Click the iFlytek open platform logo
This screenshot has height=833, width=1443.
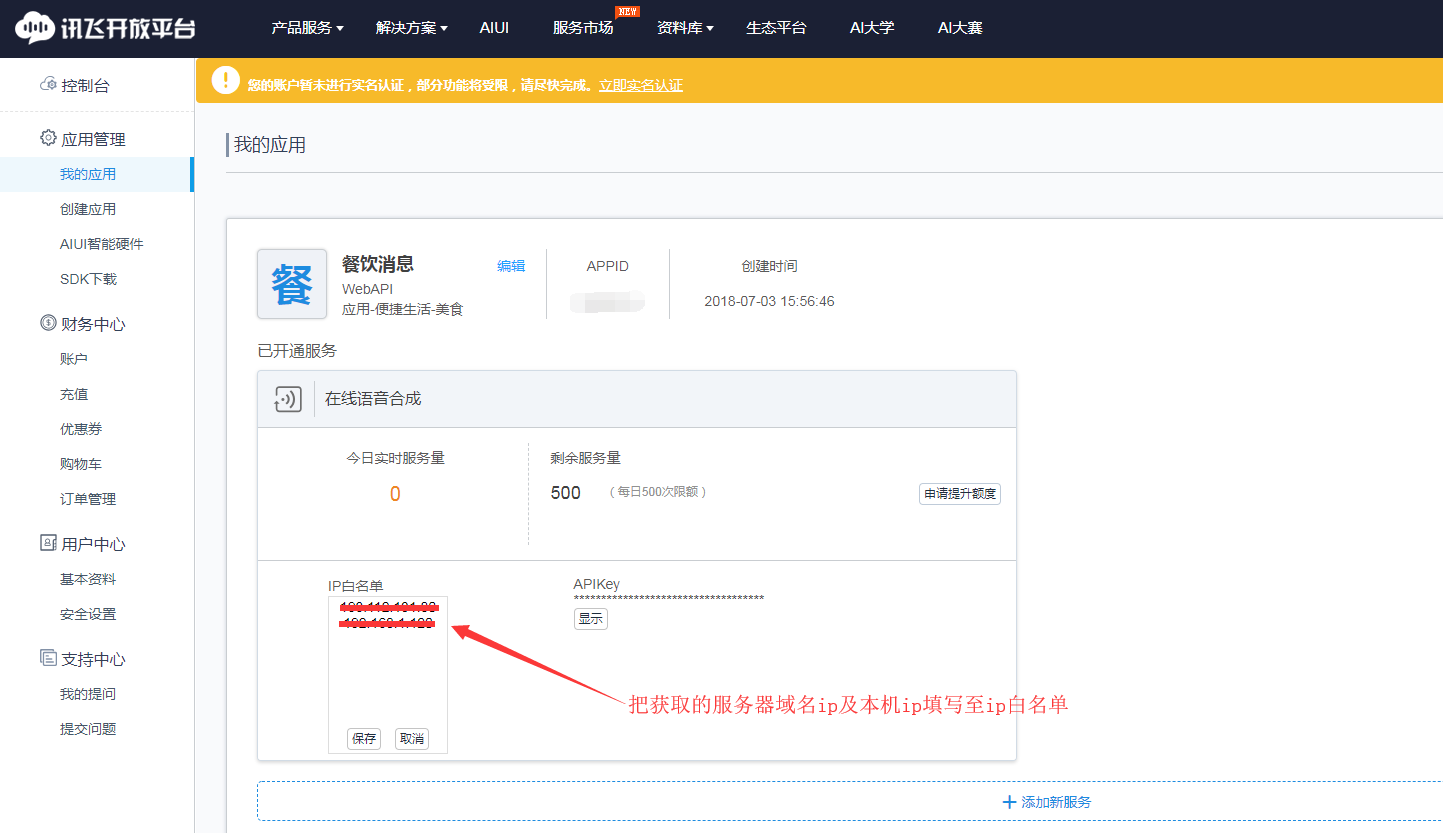(105, 28)
